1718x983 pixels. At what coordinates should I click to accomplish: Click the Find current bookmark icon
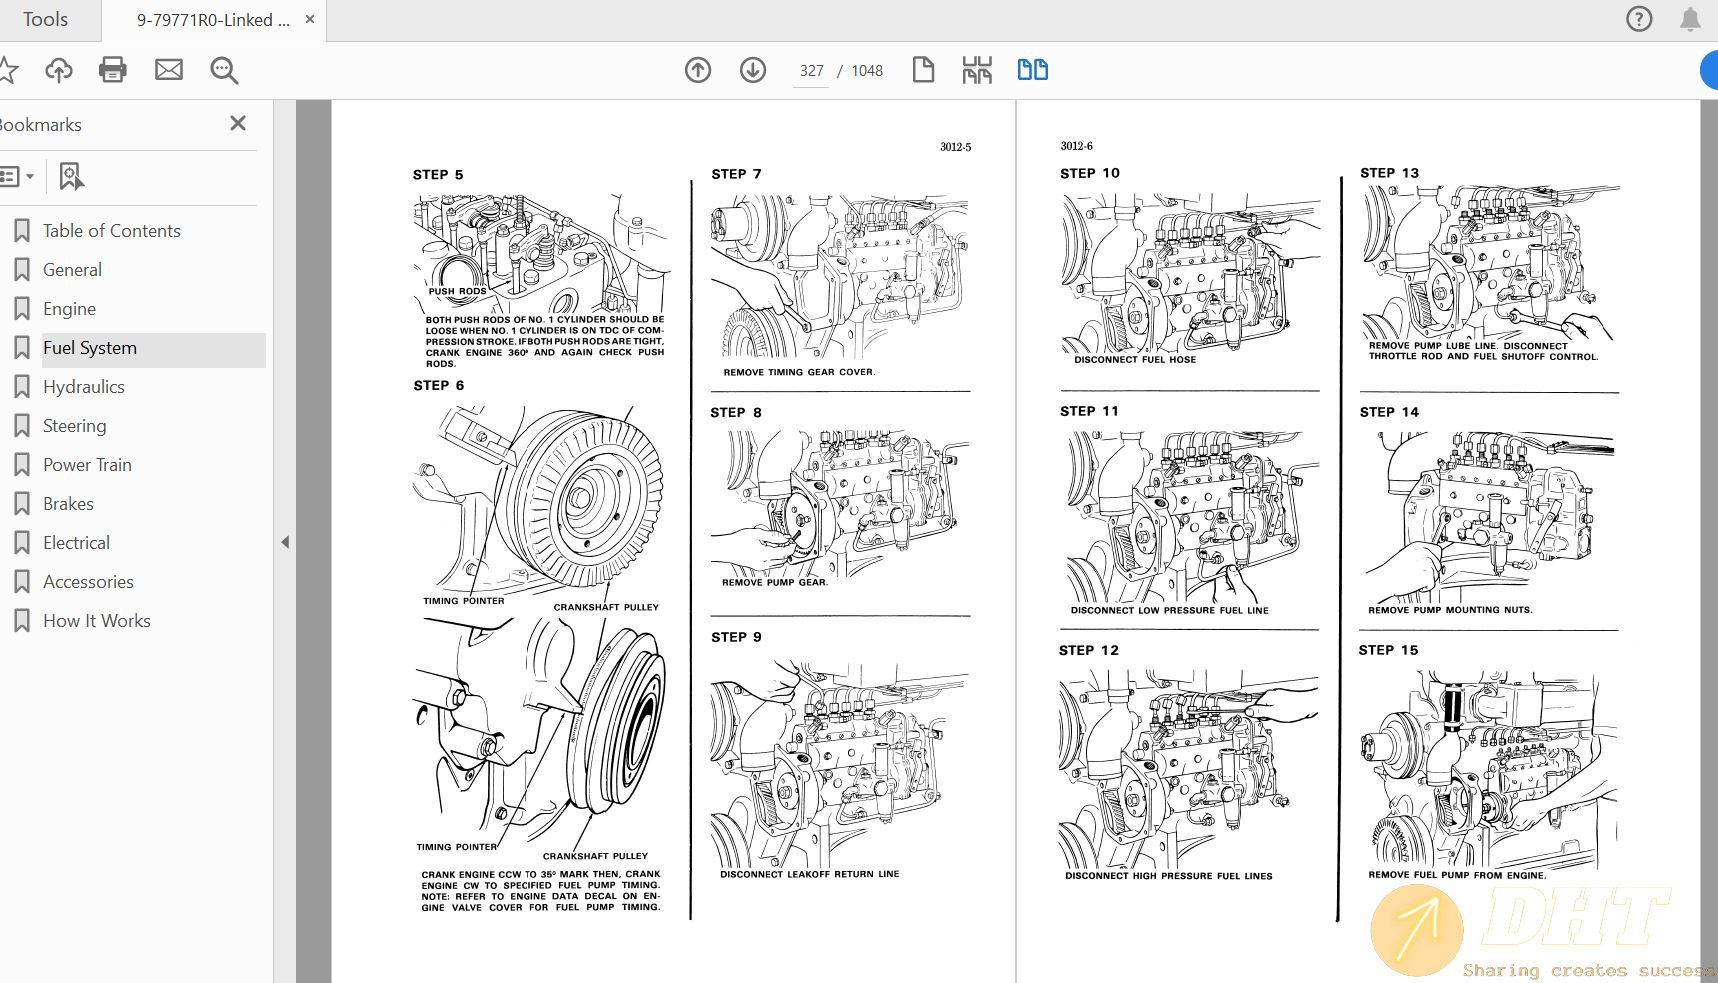click(70, 175)
